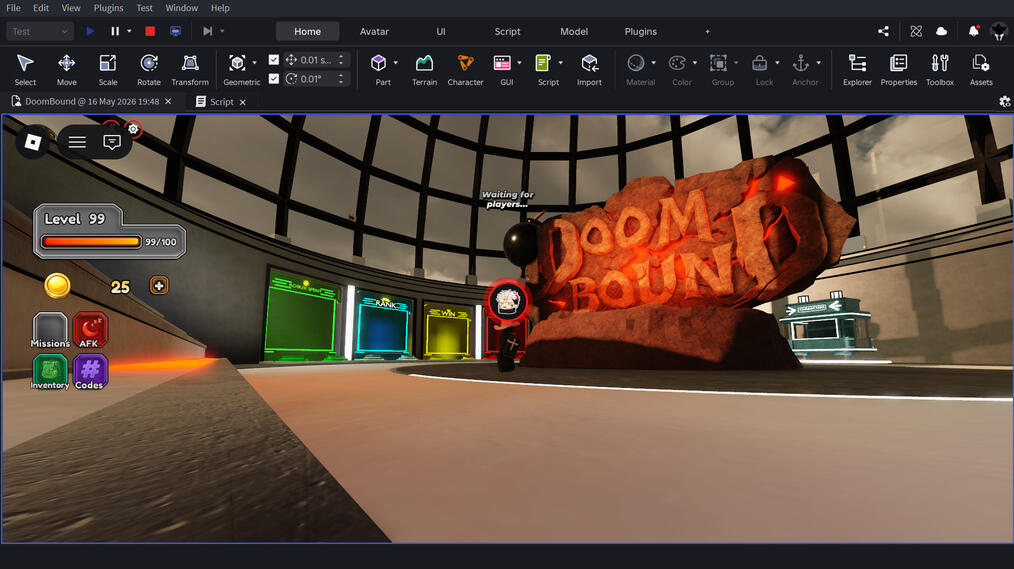Pick the Scale tool
Screen dimensions: 1014x569
(x=108, y=69)
